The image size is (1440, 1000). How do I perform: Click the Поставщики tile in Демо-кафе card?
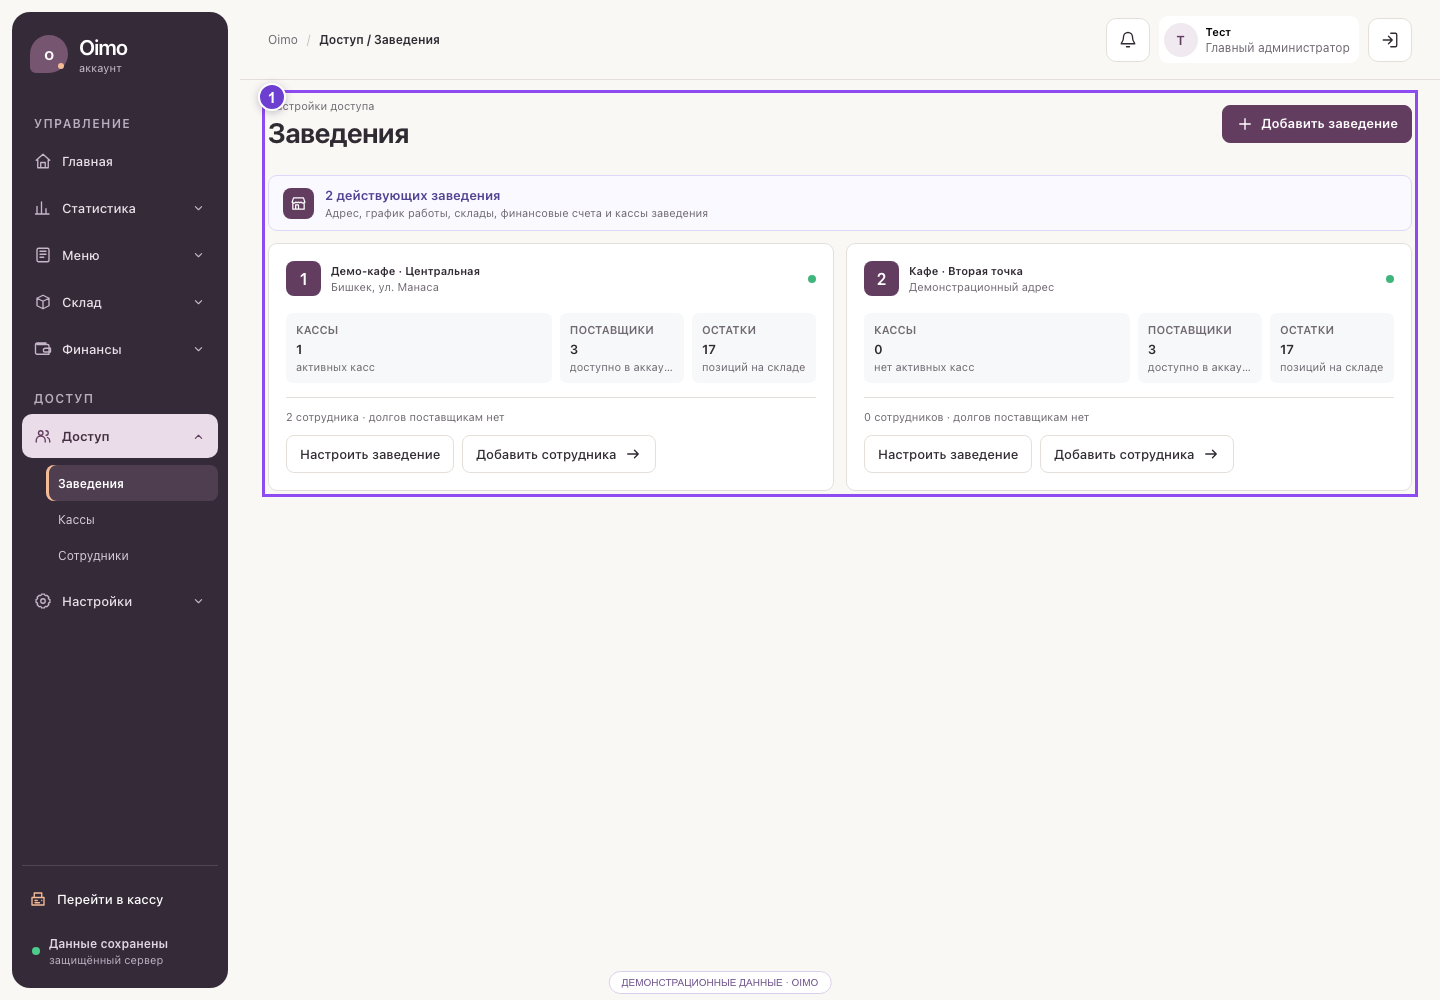[622, 348]
